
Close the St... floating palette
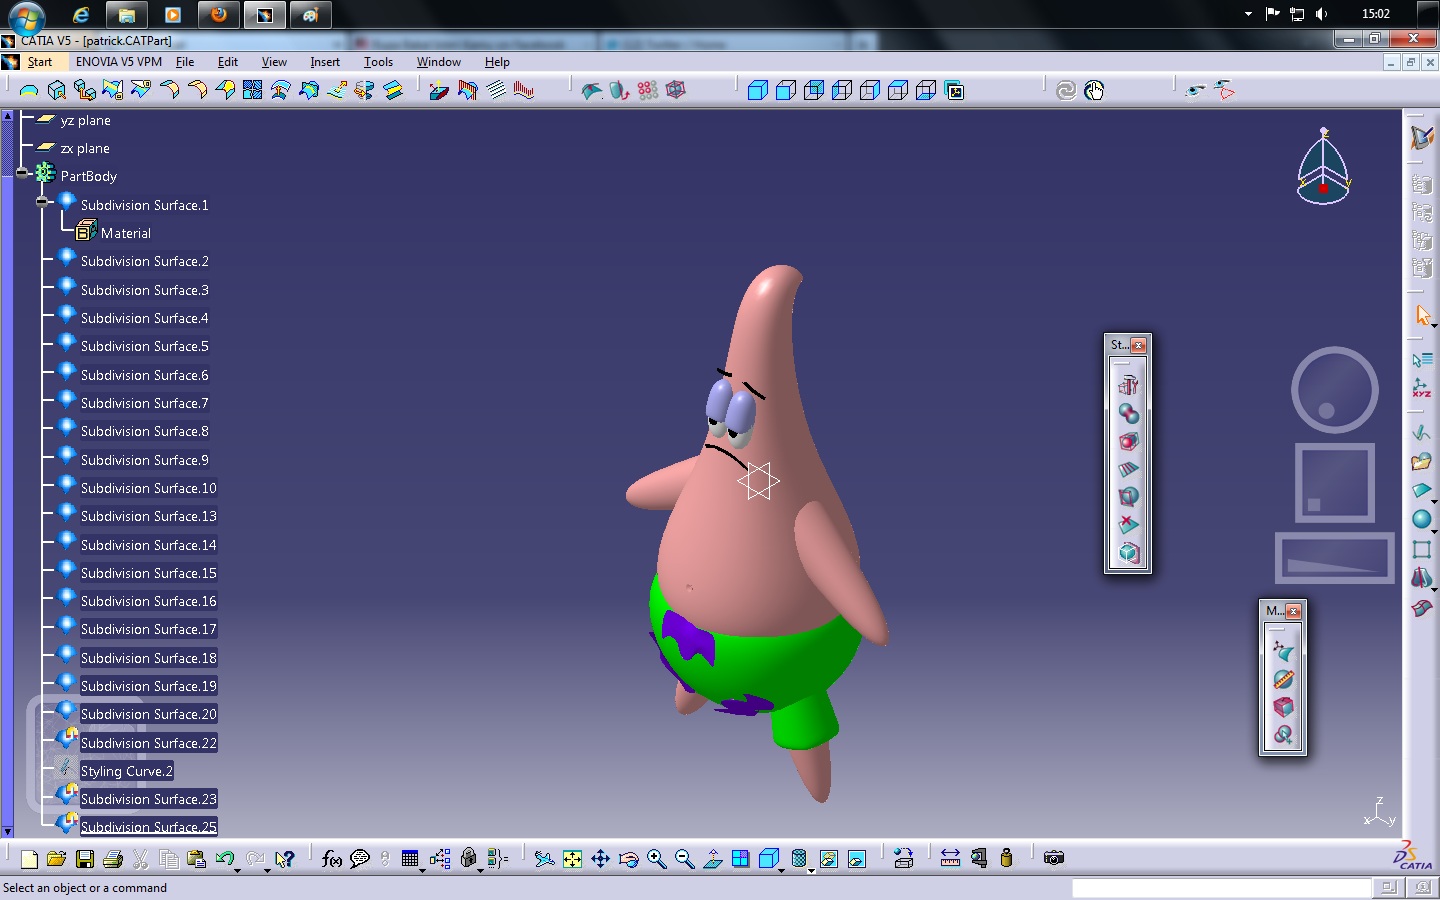[1138, 345]
